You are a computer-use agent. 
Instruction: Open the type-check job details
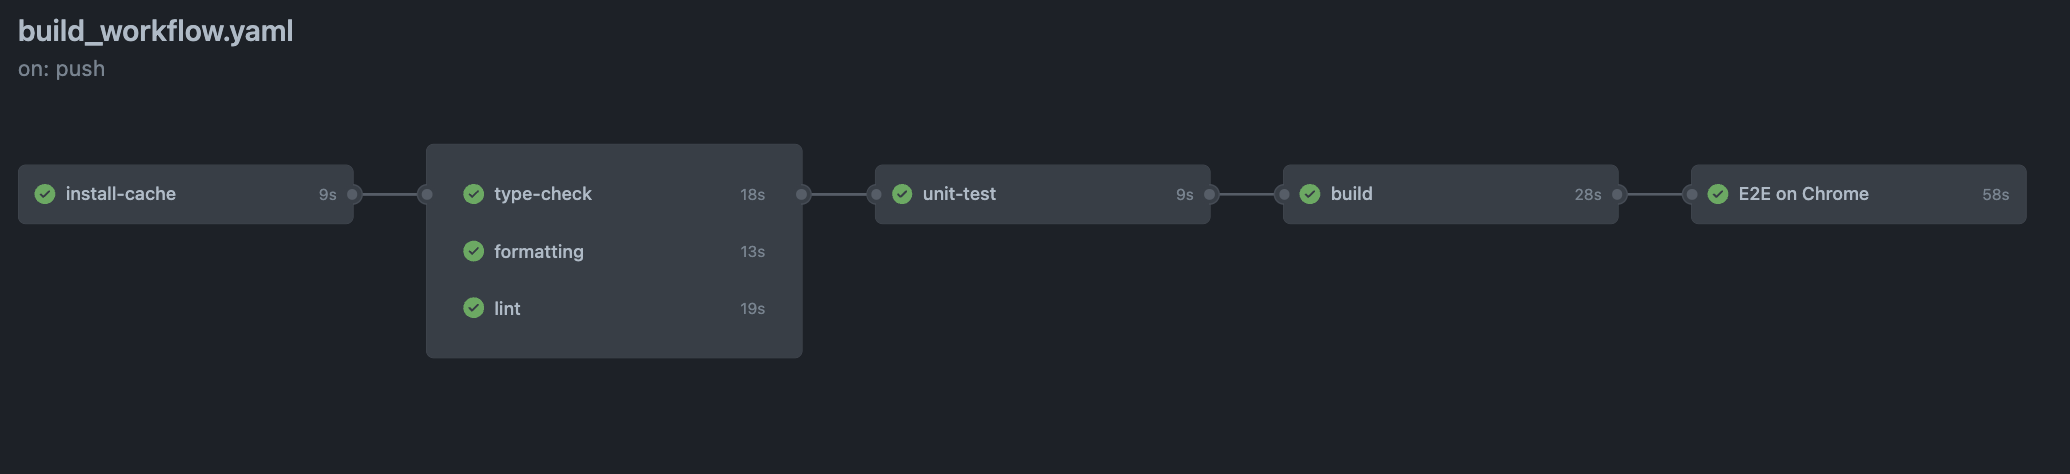pos(614,194)
